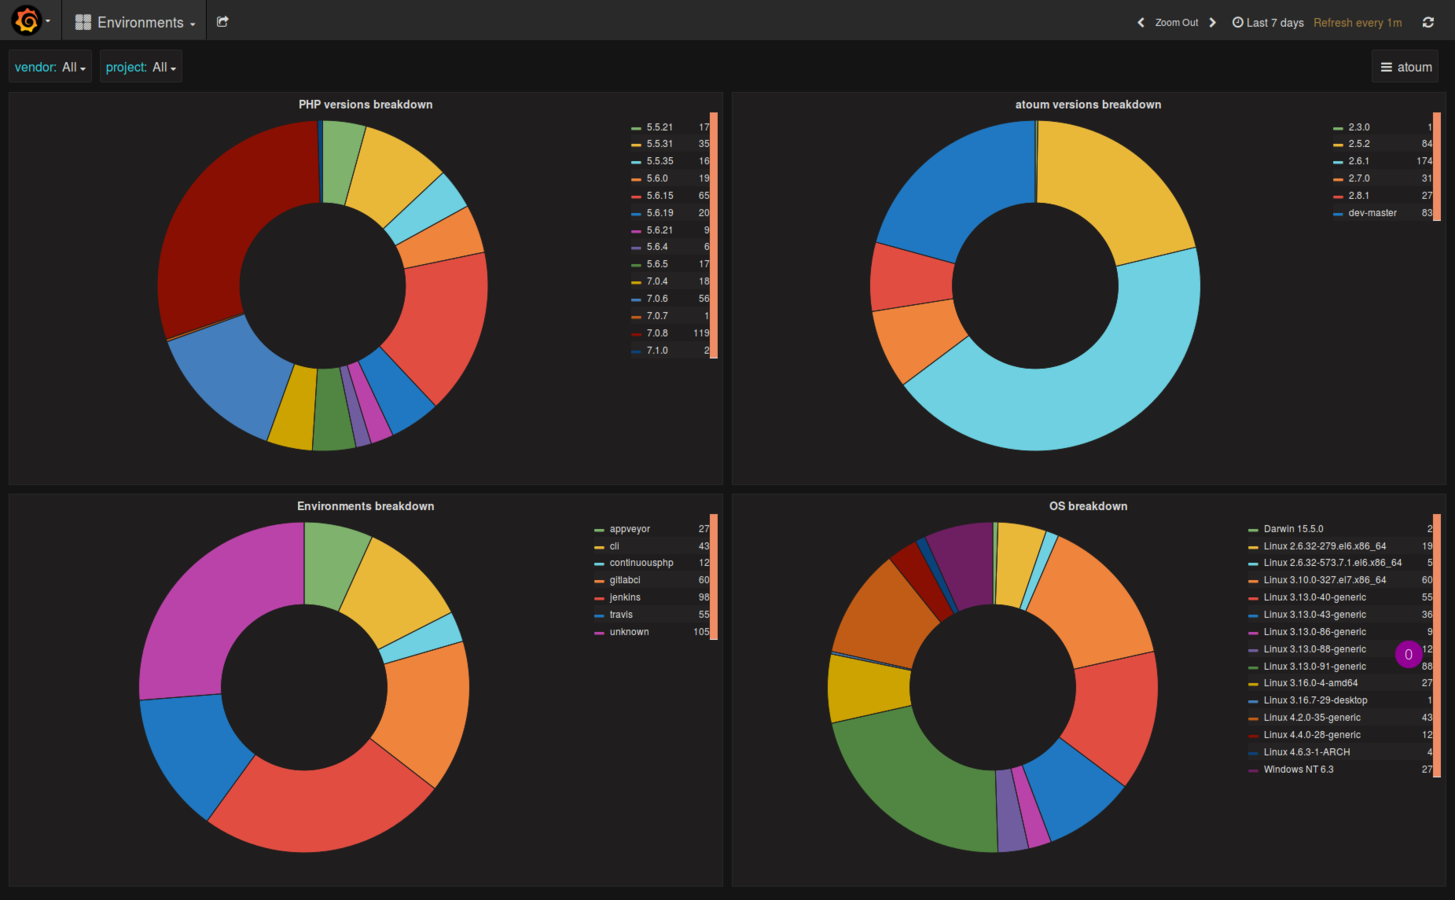Open OS breakdown panel title menu

point(1088,506)
